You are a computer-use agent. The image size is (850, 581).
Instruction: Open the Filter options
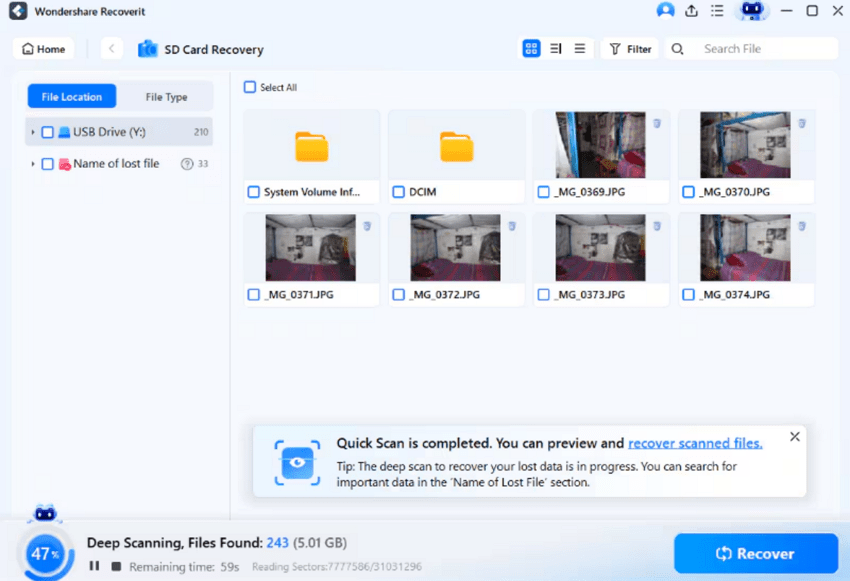[629, 48]
